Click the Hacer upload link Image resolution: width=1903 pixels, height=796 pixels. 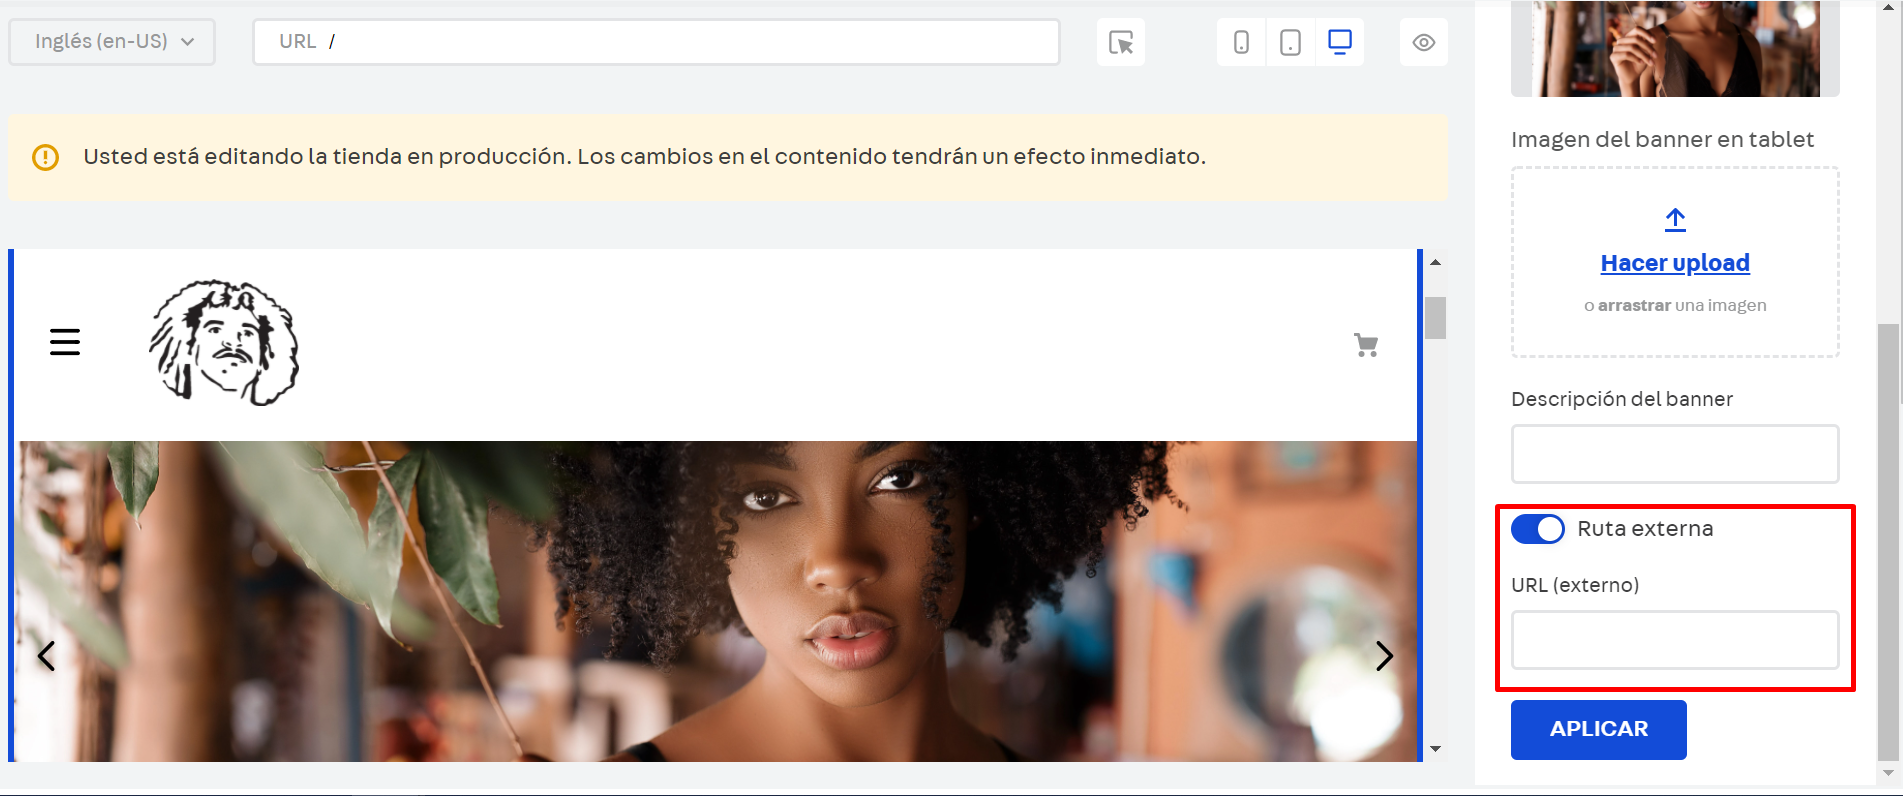[x=1675, y=263]
